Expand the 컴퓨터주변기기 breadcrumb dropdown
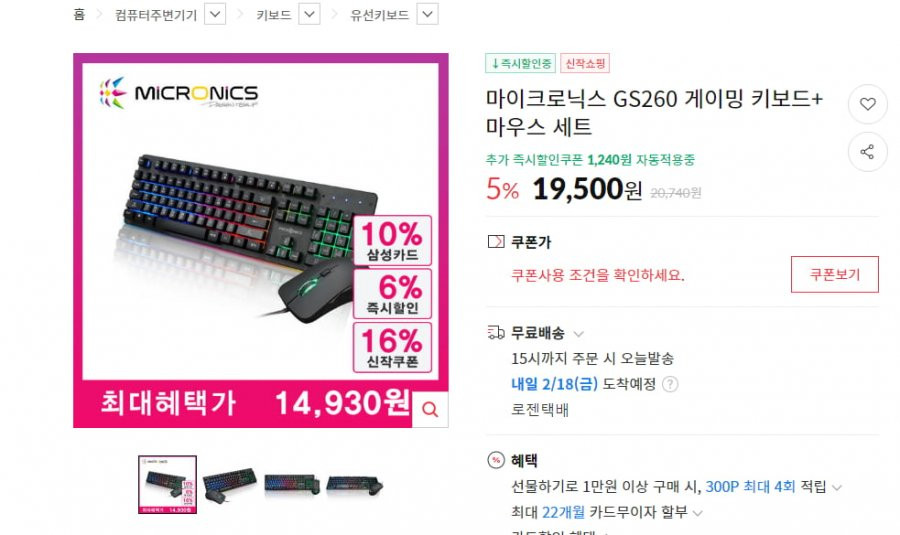The width and height of the screenshot is (900, 535). [215, 14]
